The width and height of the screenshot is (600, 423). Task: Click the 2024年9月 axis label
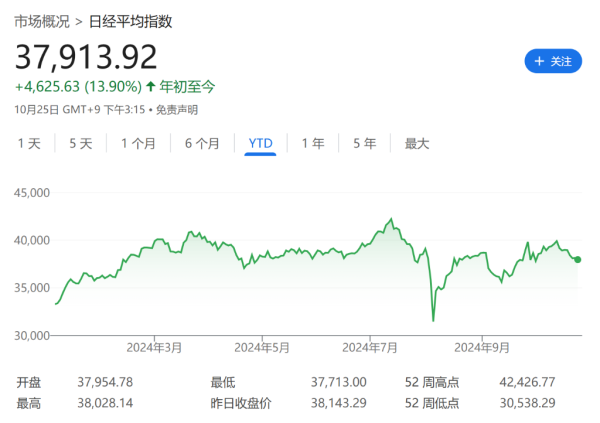pyautogui.click(x=482, y=348)
